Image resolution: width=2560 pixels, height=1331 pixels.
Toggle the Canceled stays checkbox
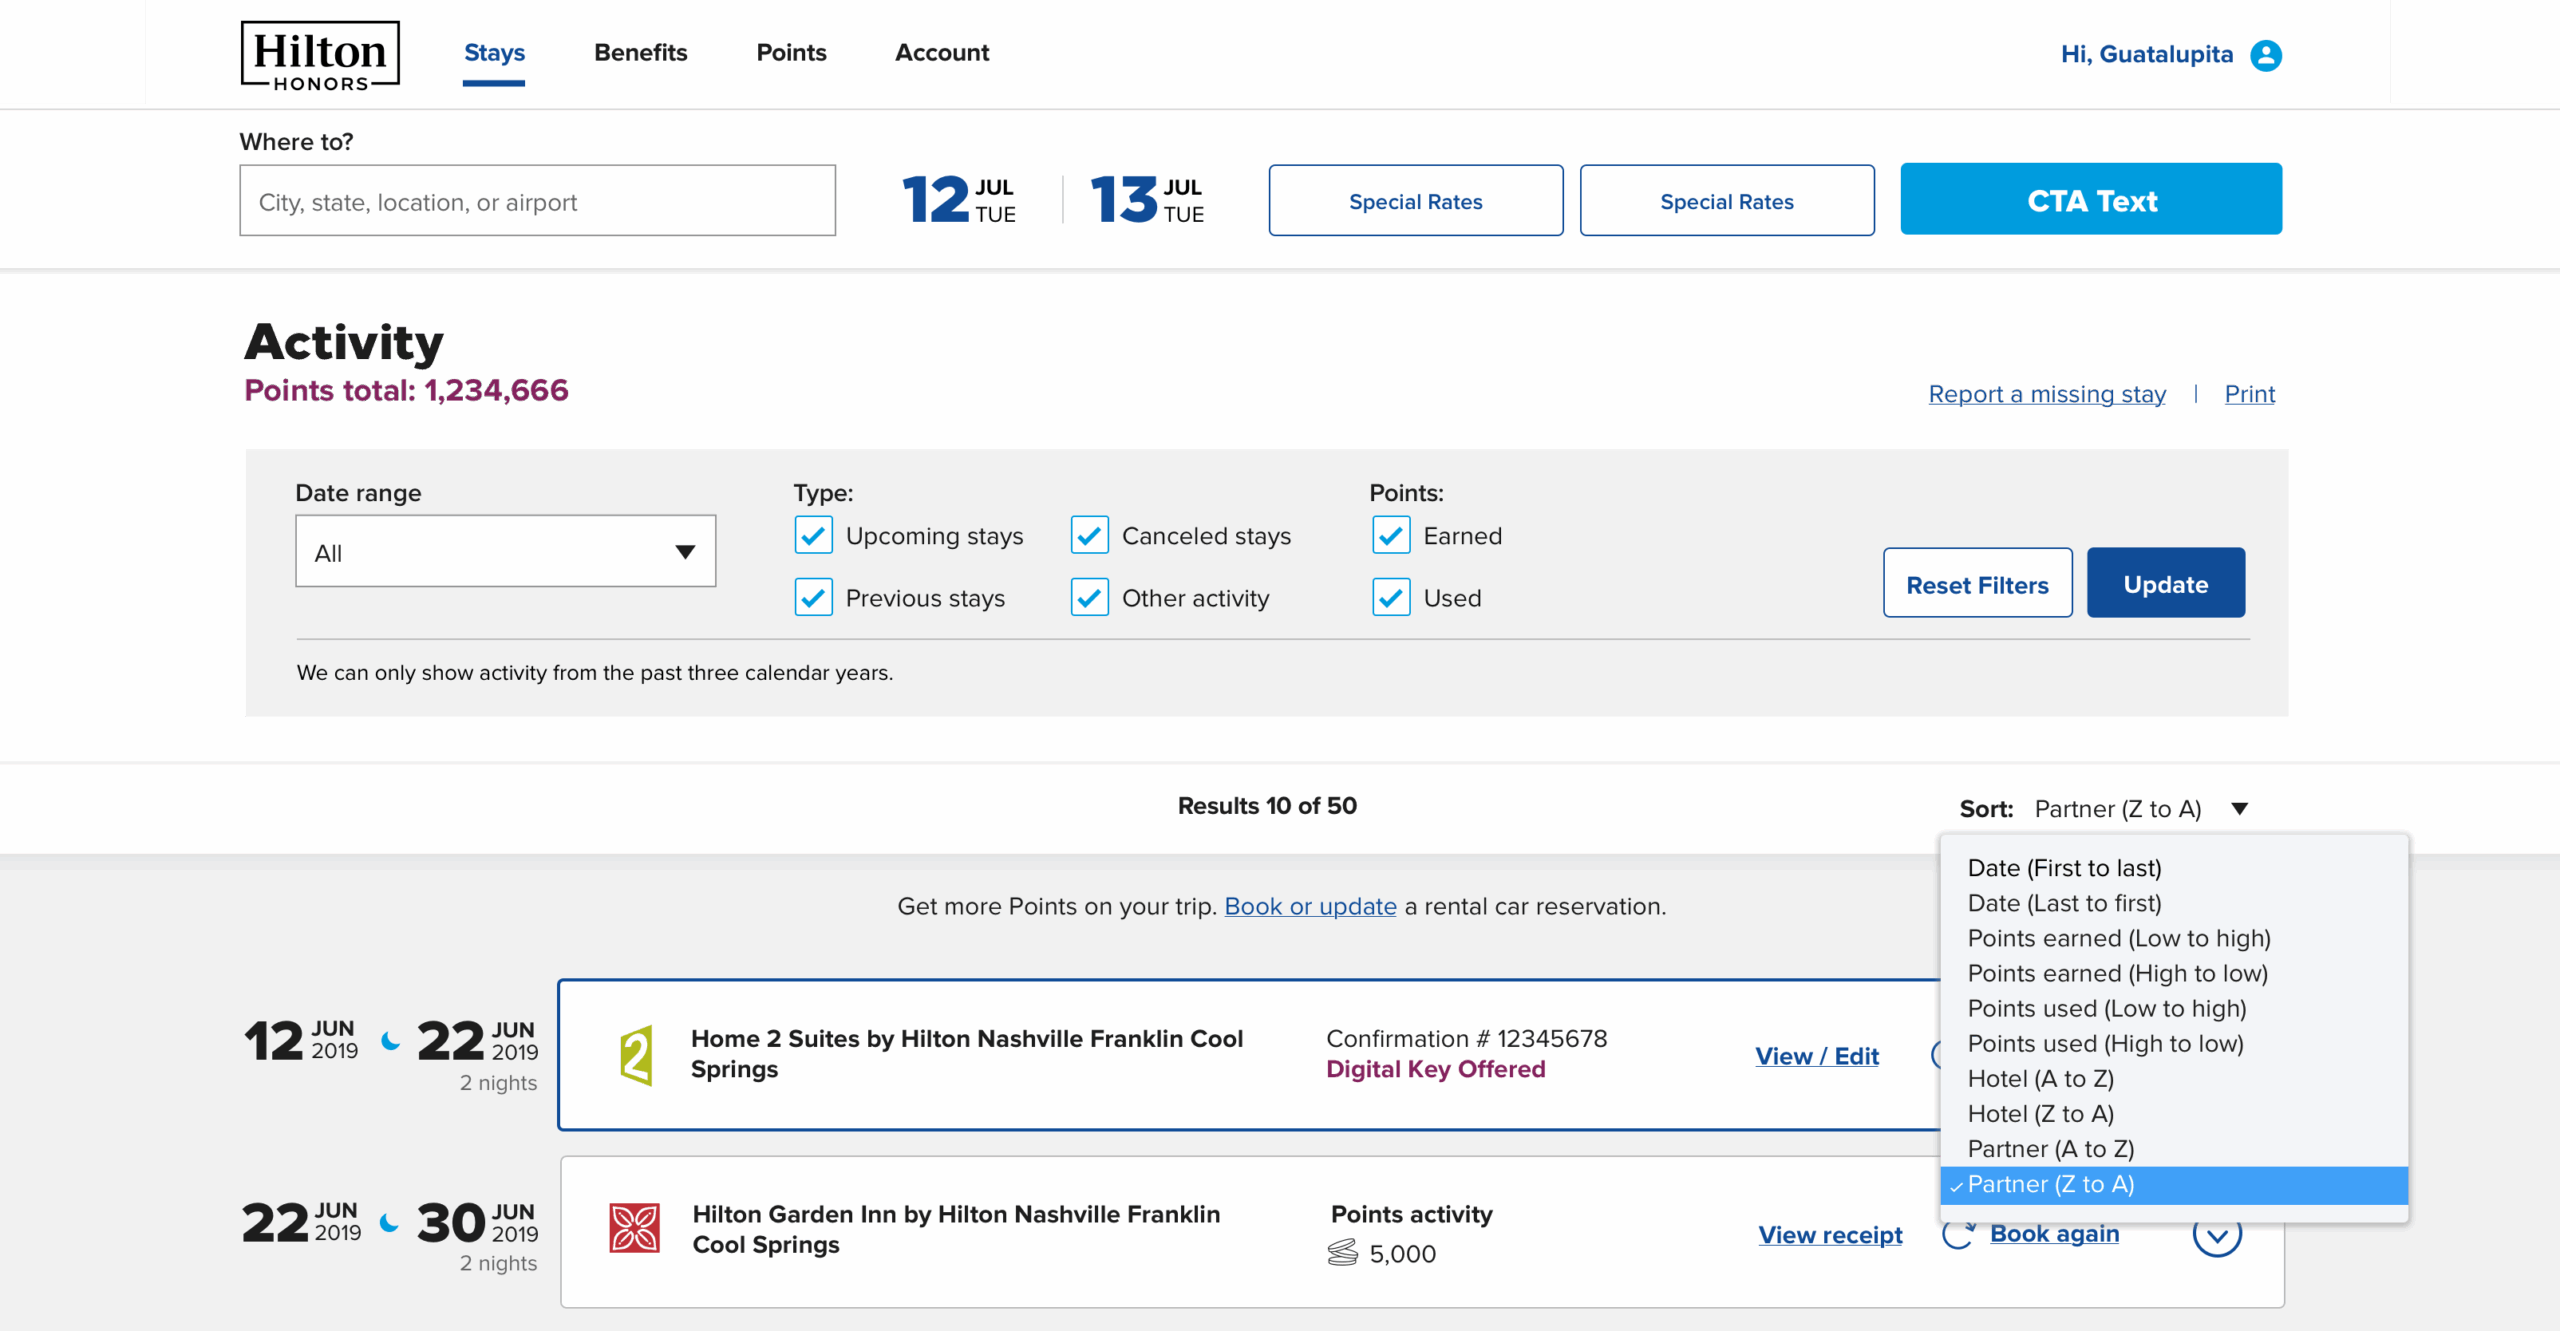coord(1089,536)
